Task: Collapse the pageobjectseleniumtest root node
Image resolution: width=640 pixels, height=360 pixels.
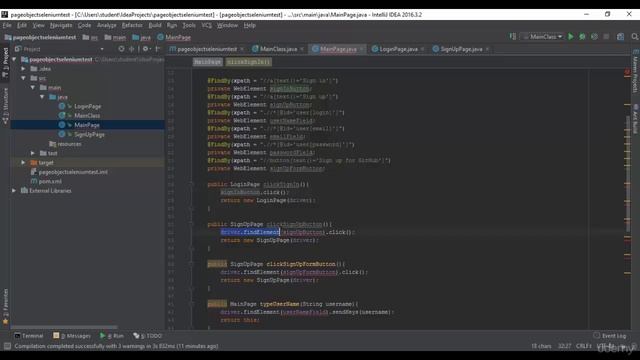Action: pyautogui.click(x=15, y=59)
